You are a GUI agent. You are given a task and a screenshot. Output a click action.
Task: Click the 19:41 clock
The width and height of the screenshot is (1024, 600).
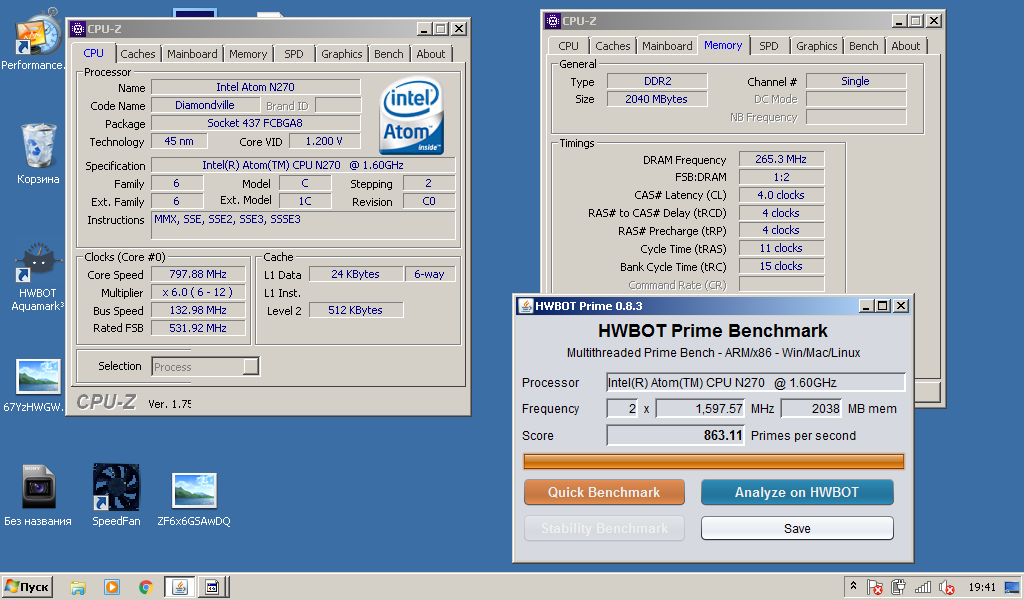(982, 588)
